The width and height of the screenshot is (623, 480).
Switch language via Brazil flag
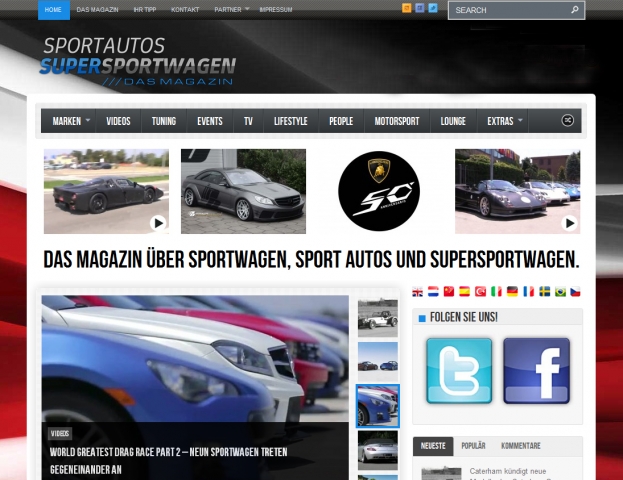pos(560,292)
